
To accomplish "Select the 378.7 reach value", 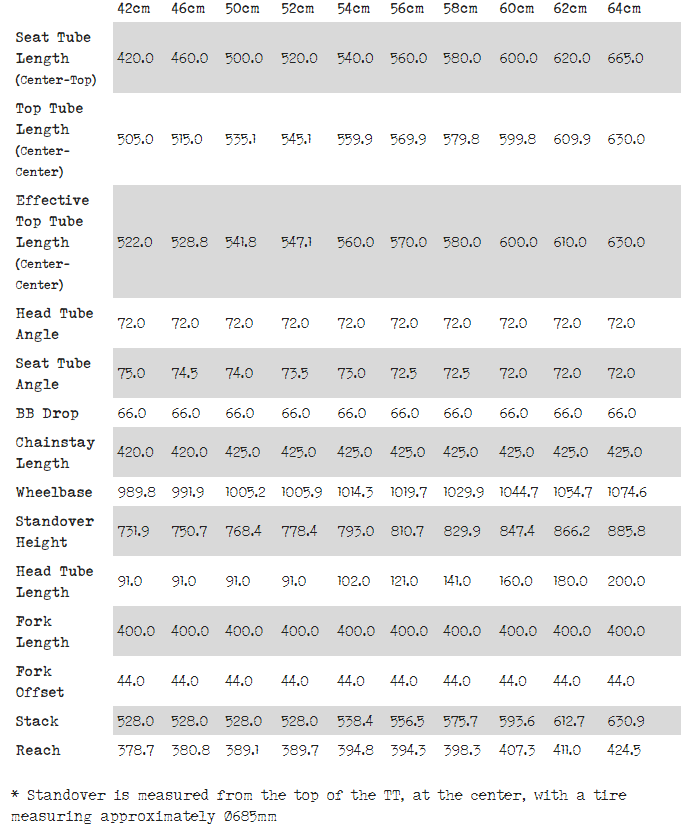I will pos(135,750).
